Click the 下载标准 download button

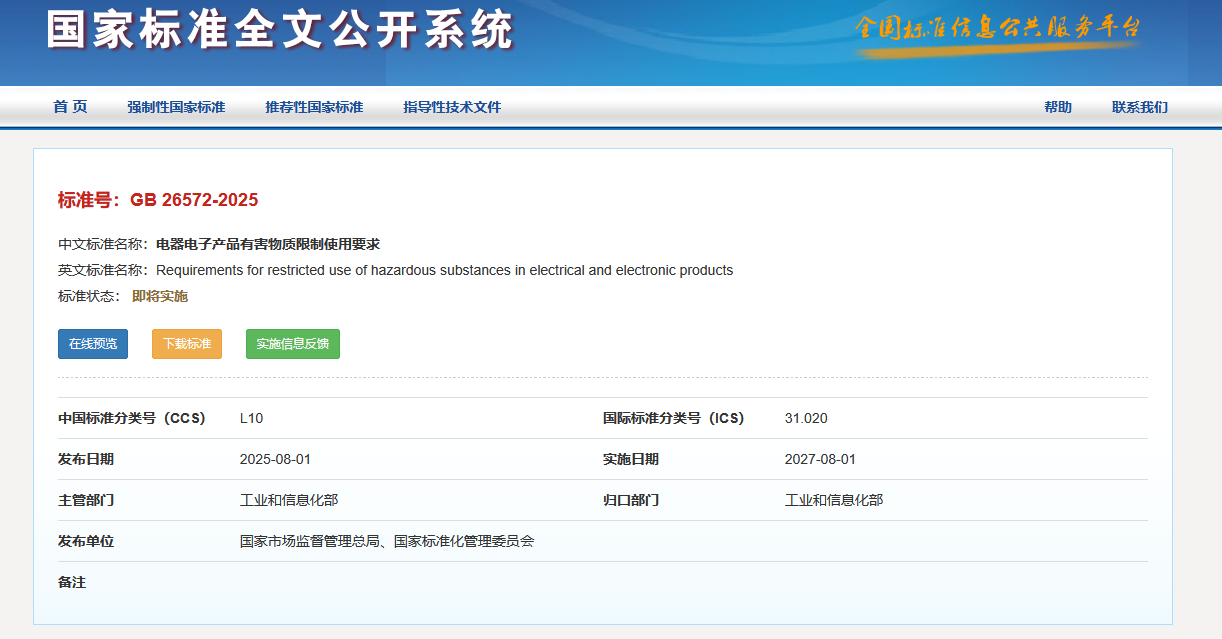(x=187, y=344)
